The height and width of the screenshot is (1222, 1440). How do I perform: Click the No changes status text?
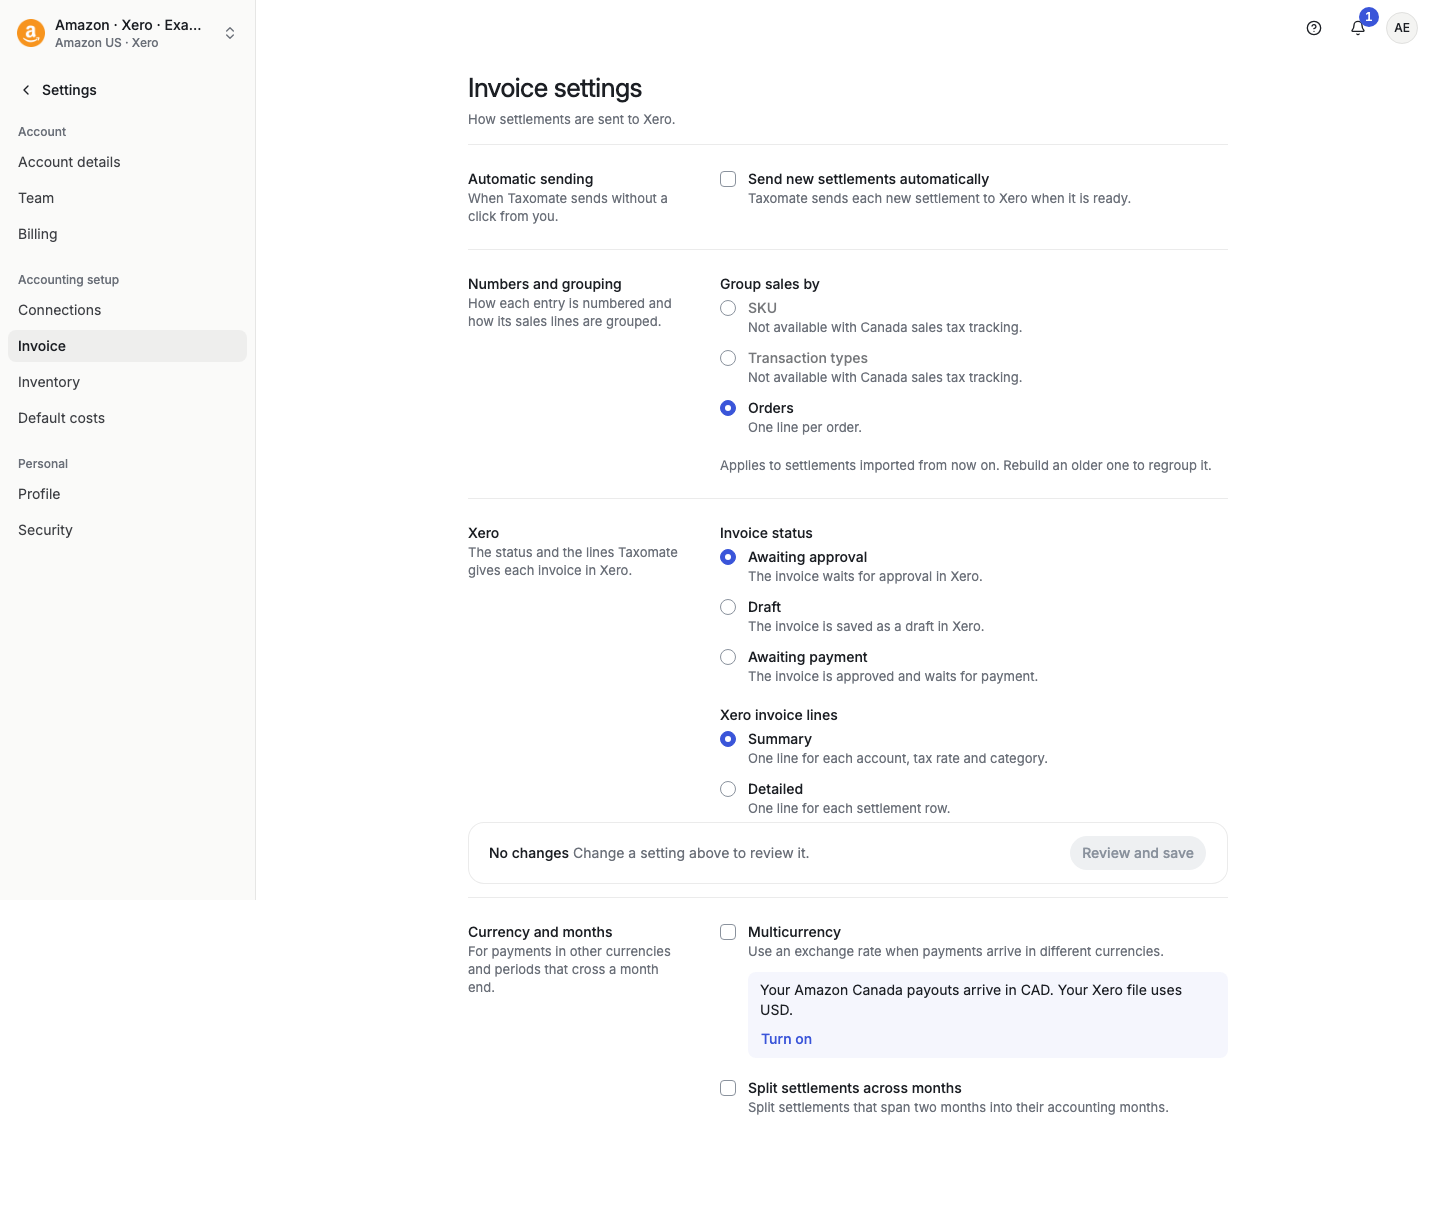pos(529,853)
